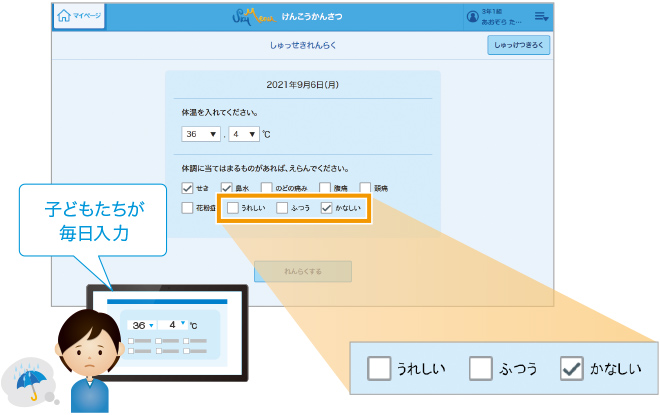
Task: Click the 3年1組 class label
Action: coord(492,11)
